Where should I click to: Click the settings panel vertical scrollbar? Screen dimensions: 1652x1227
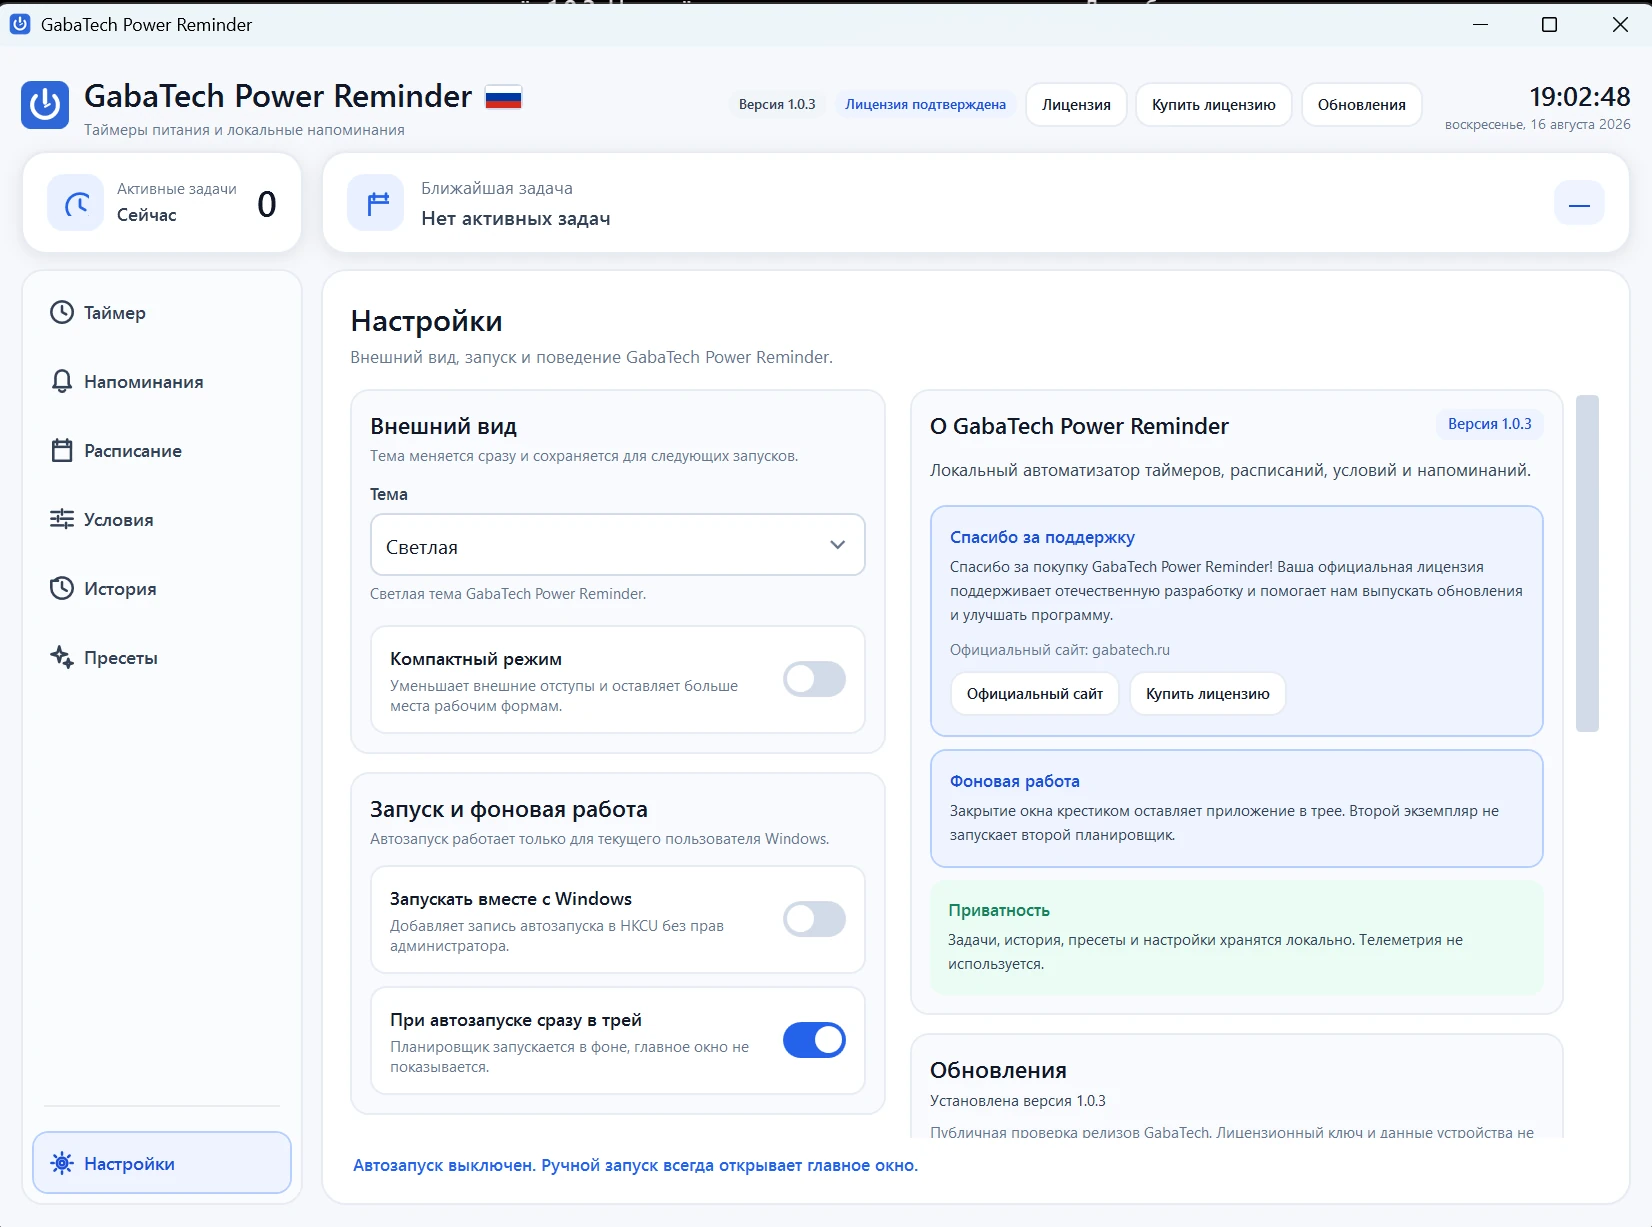click(x=1587, y=563)
